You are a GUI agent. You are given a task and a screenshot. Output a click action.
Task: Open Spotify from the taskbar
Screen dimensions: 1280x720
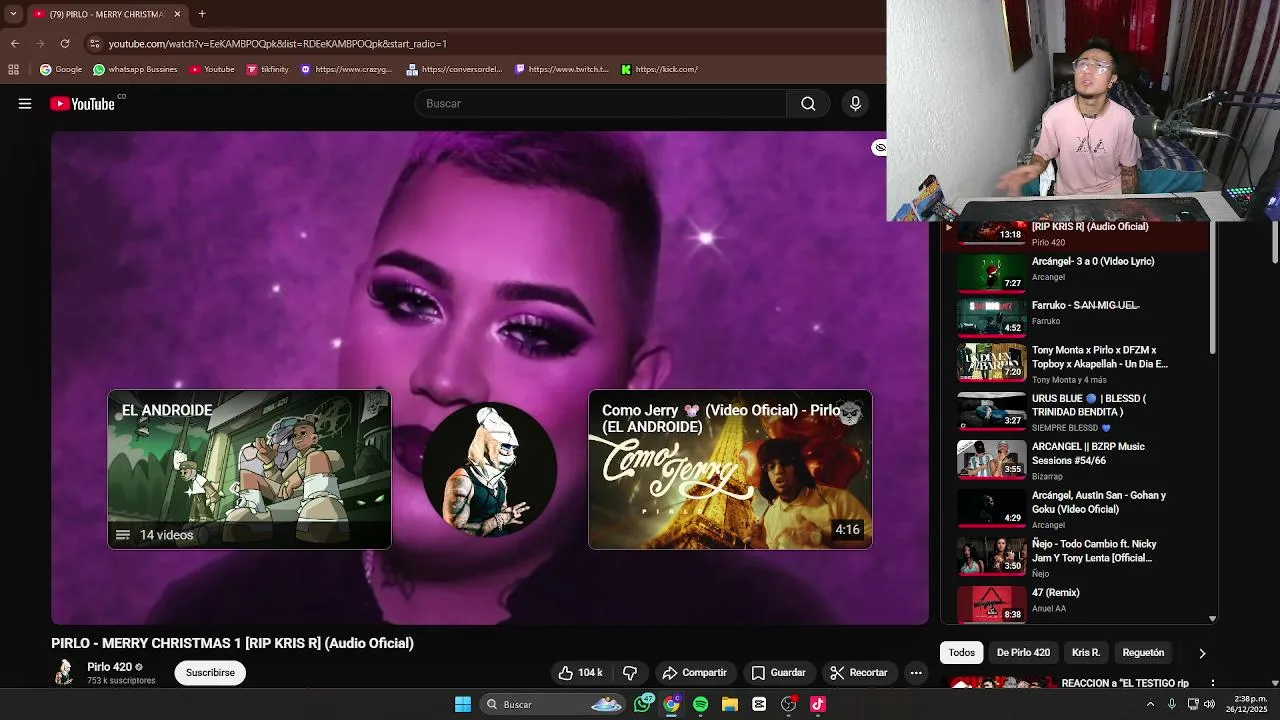[x=701, y=704]
